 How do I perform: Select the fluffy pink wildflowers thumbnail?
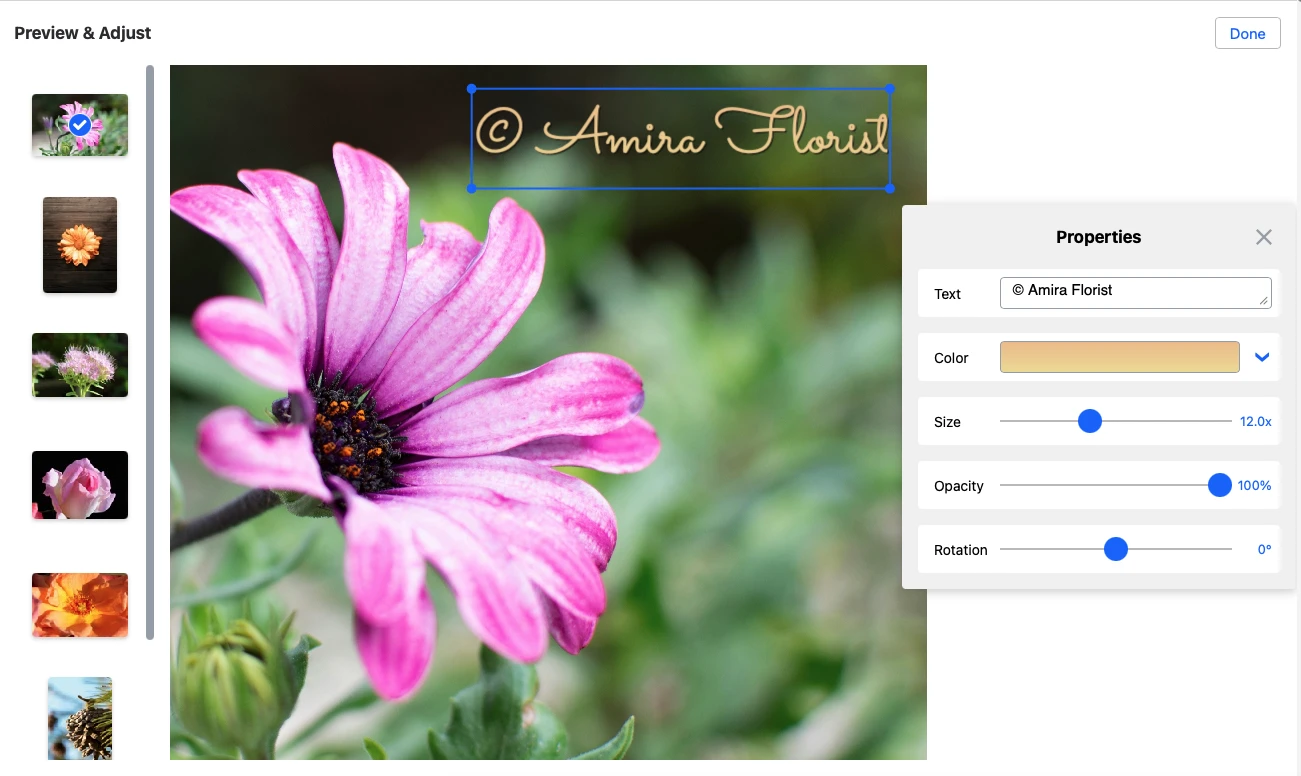tap(80, 365)
